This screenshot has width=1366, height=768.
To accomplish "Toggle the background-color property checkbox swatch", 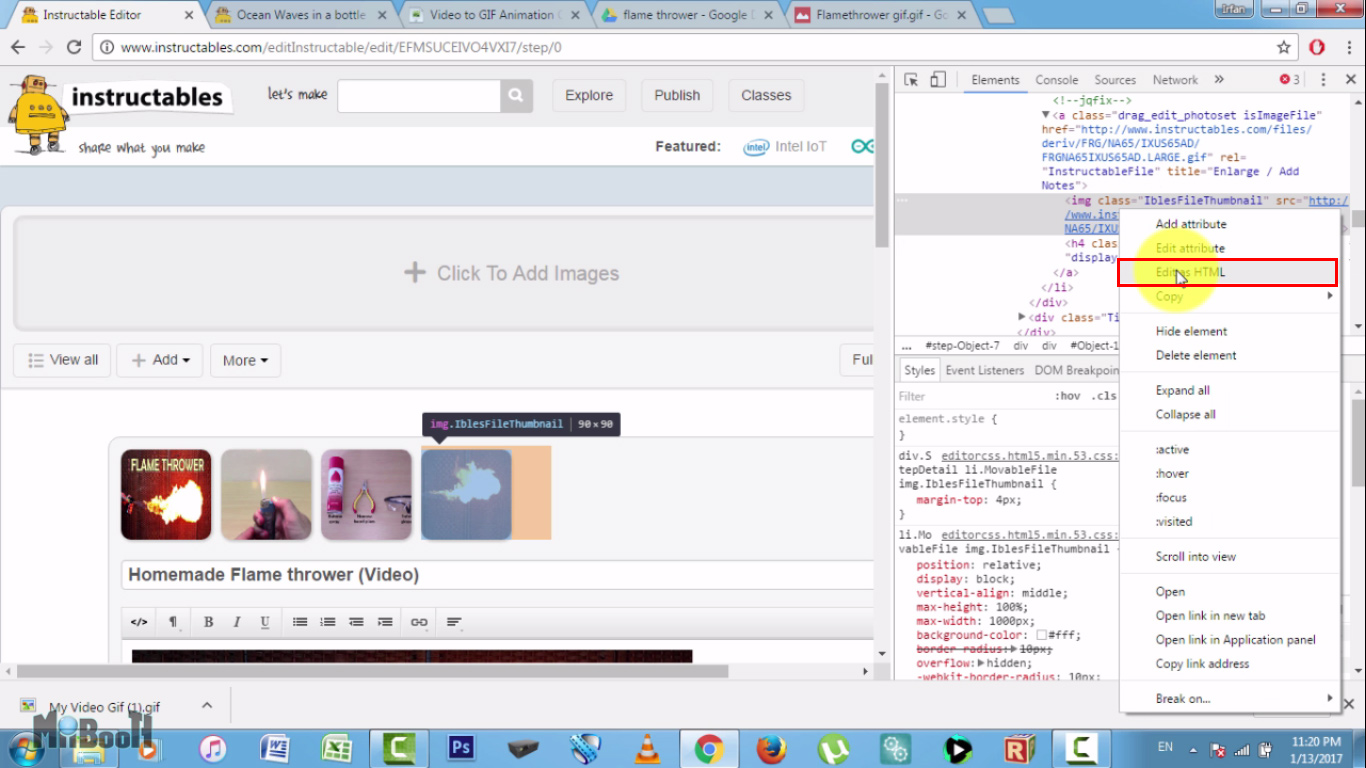I will tap(1041, 635).
